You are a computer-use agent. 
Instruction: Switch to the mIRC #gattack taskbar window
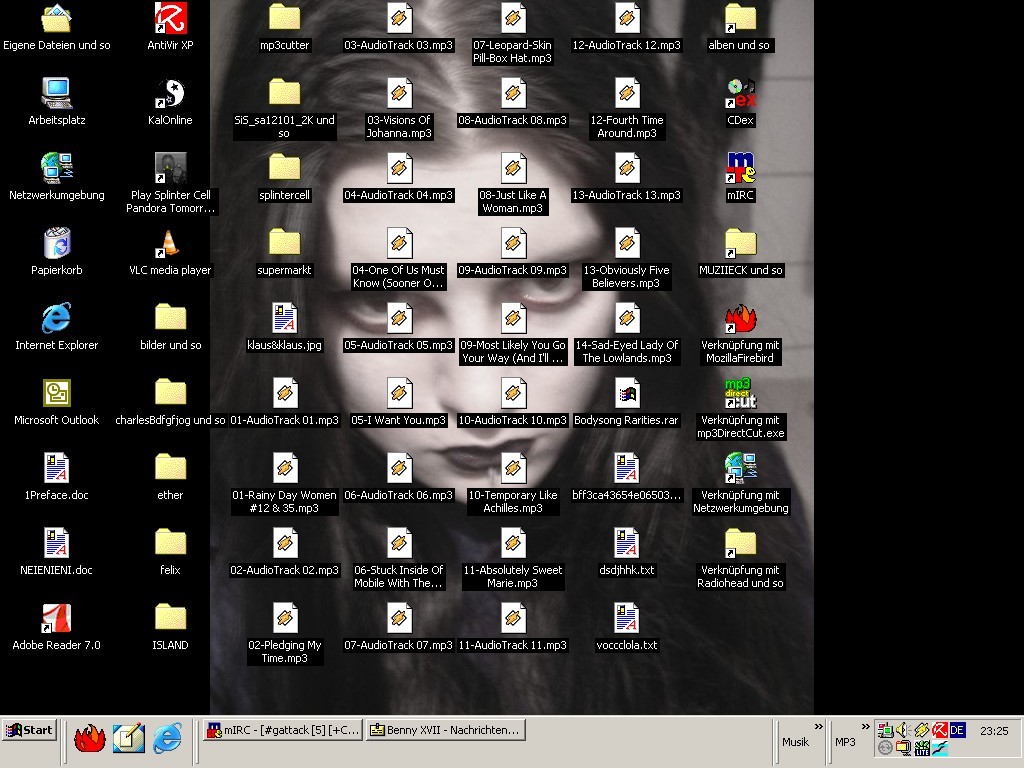pos(282,730)
